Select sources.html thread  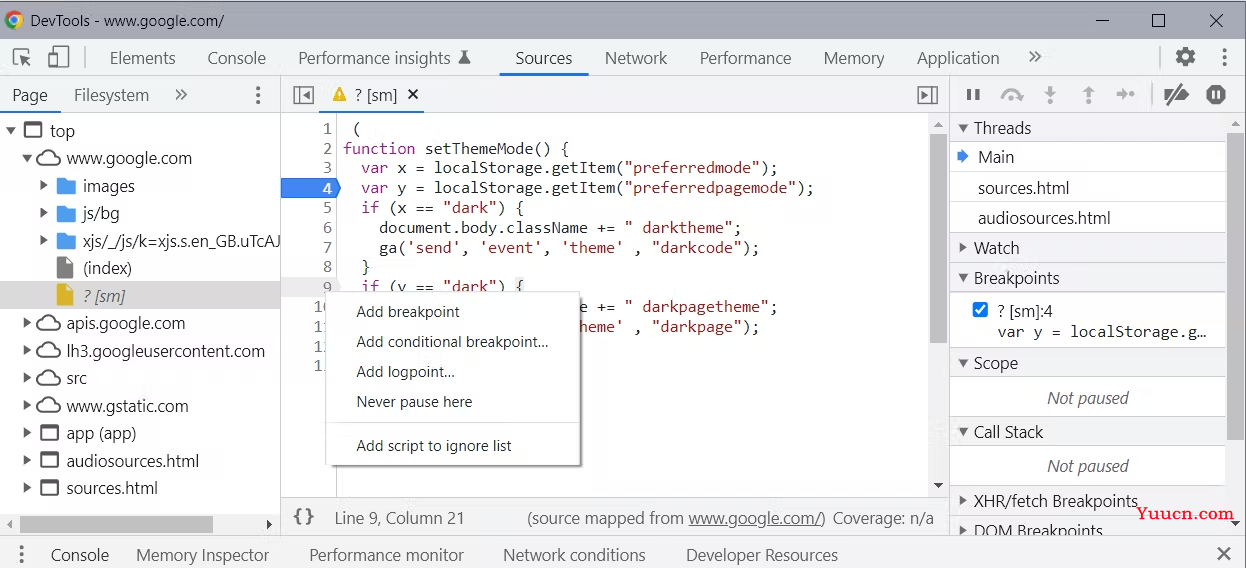click(x=1087, y=188)
